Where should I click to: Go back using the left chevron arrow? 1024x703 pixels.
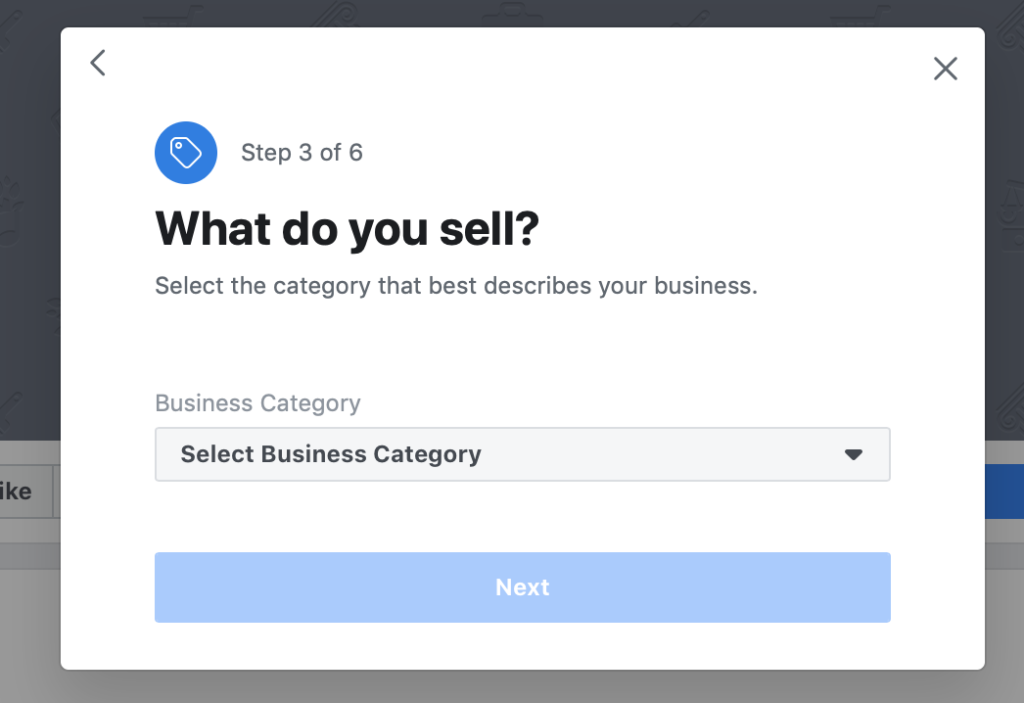point(97,63)
